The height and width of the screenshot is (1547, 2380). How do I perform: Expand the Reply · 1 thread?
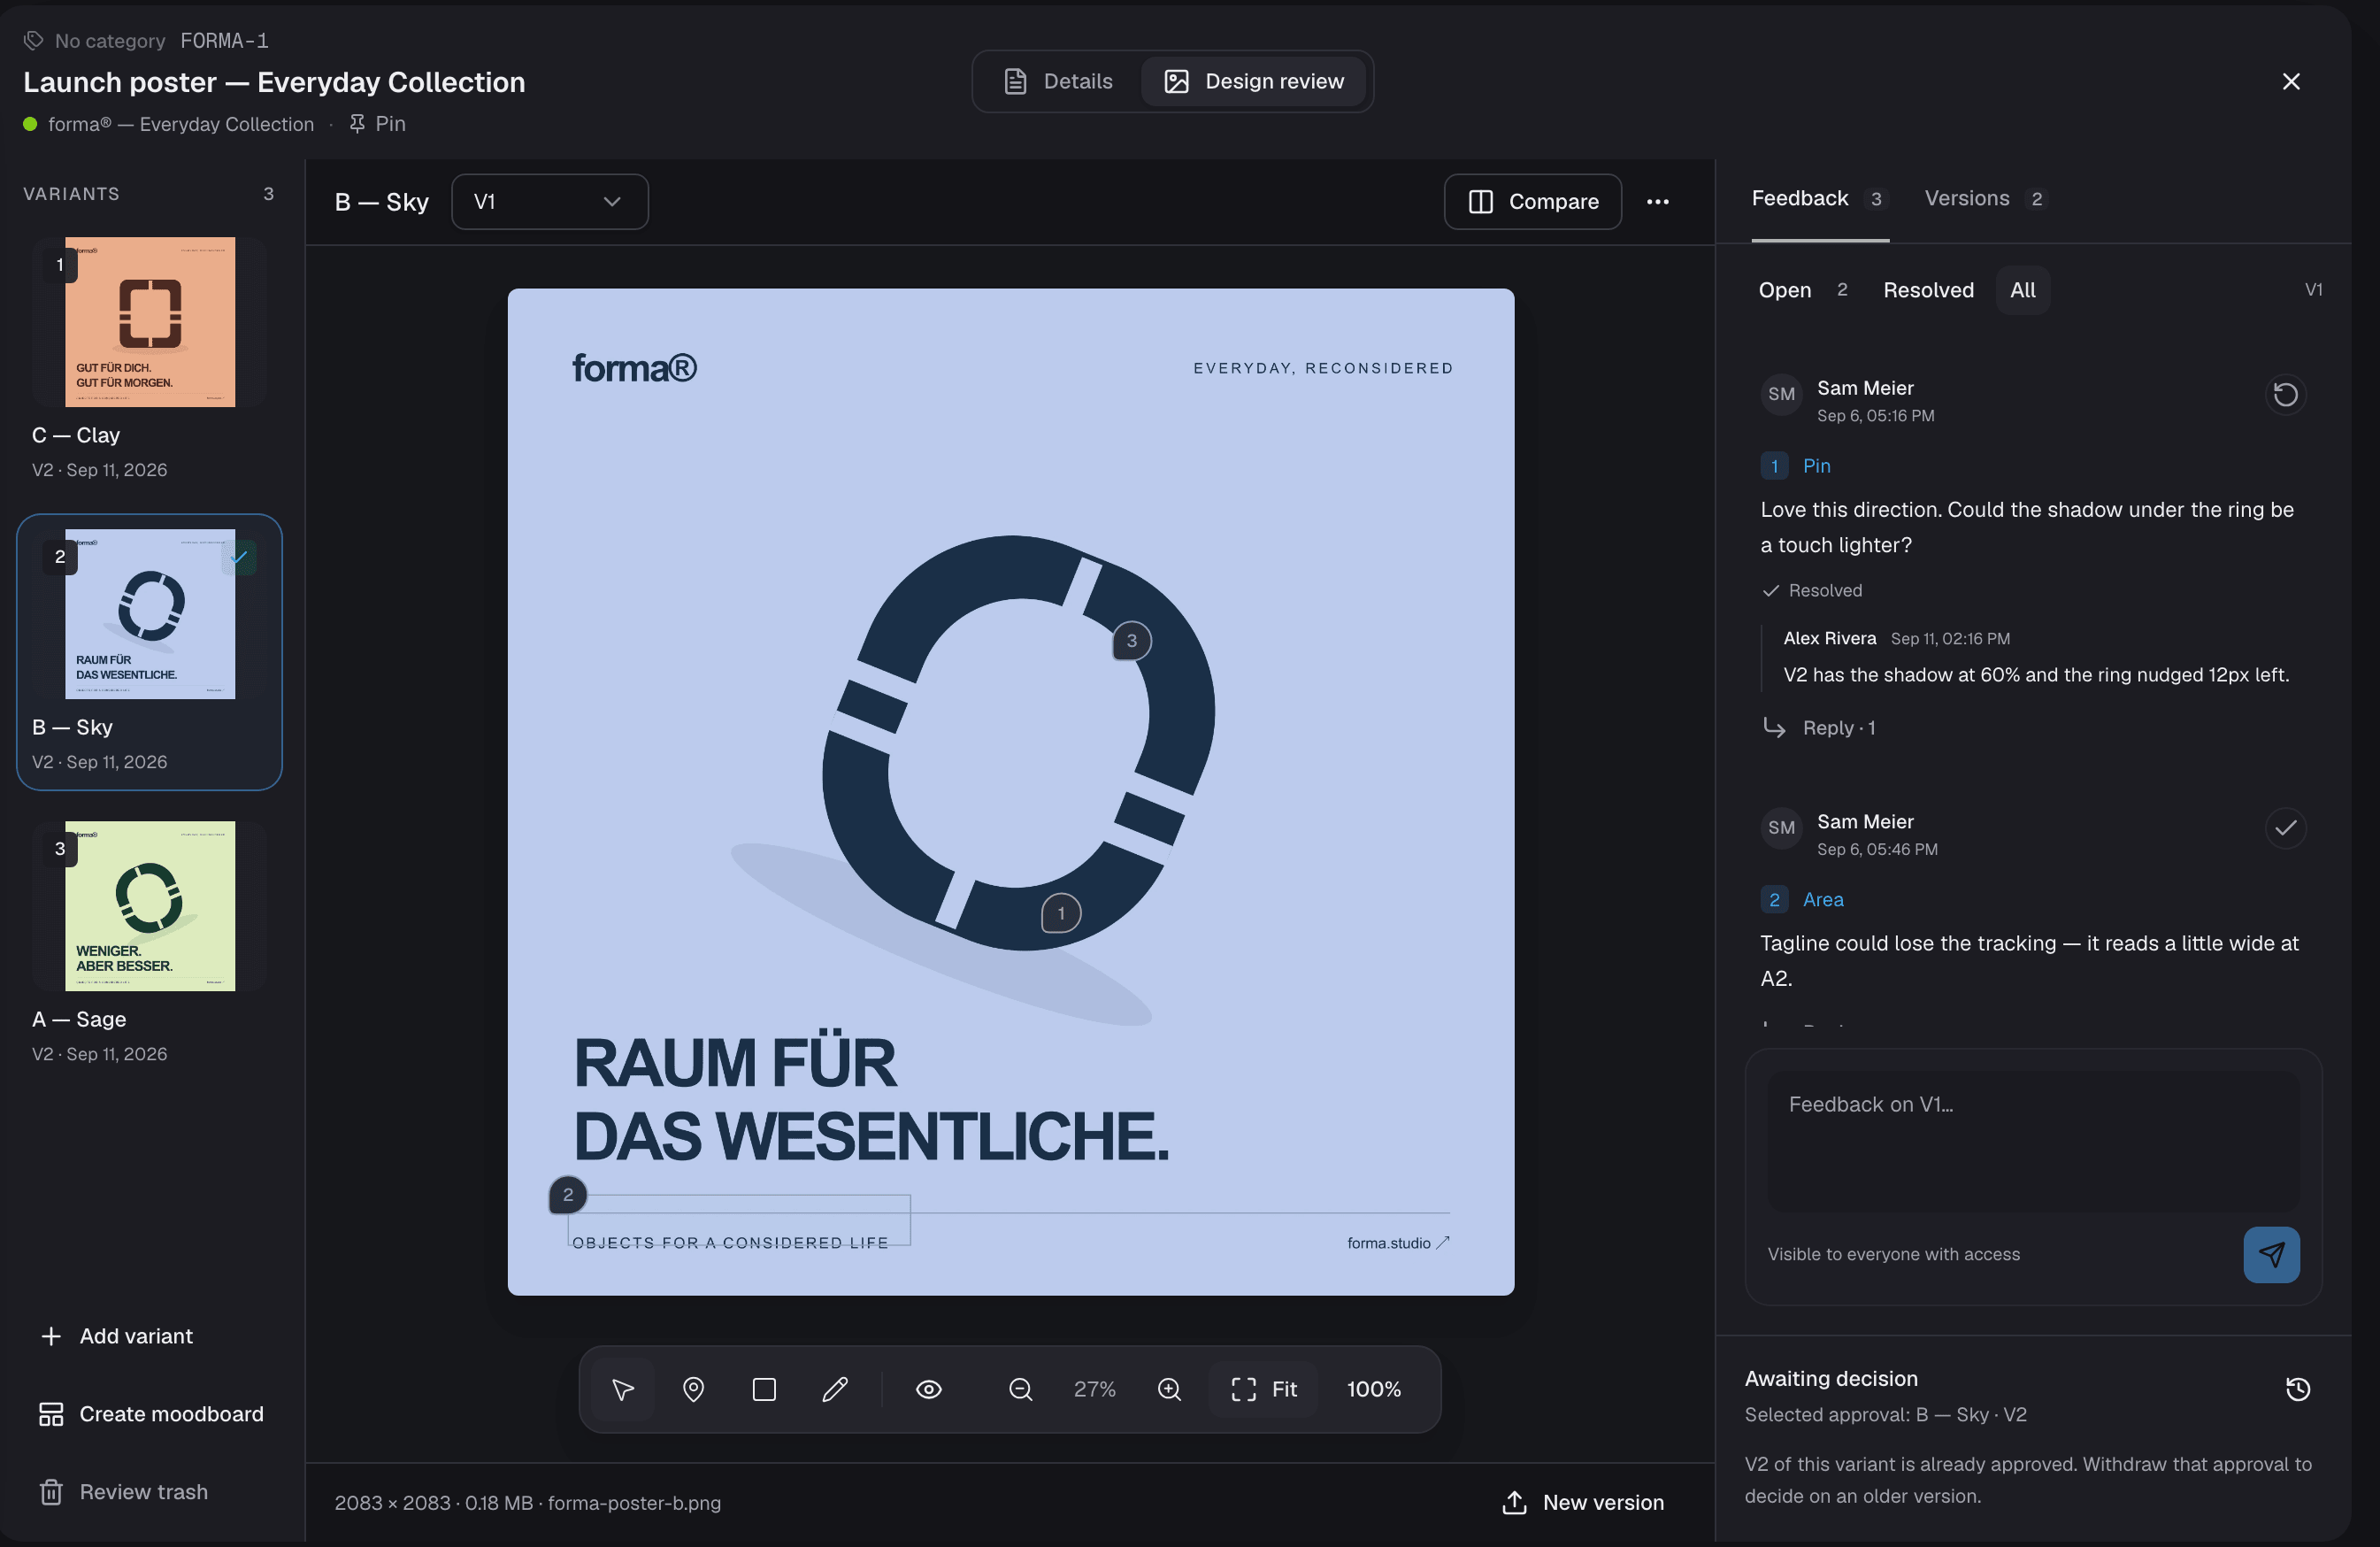tap(1820, 728)
